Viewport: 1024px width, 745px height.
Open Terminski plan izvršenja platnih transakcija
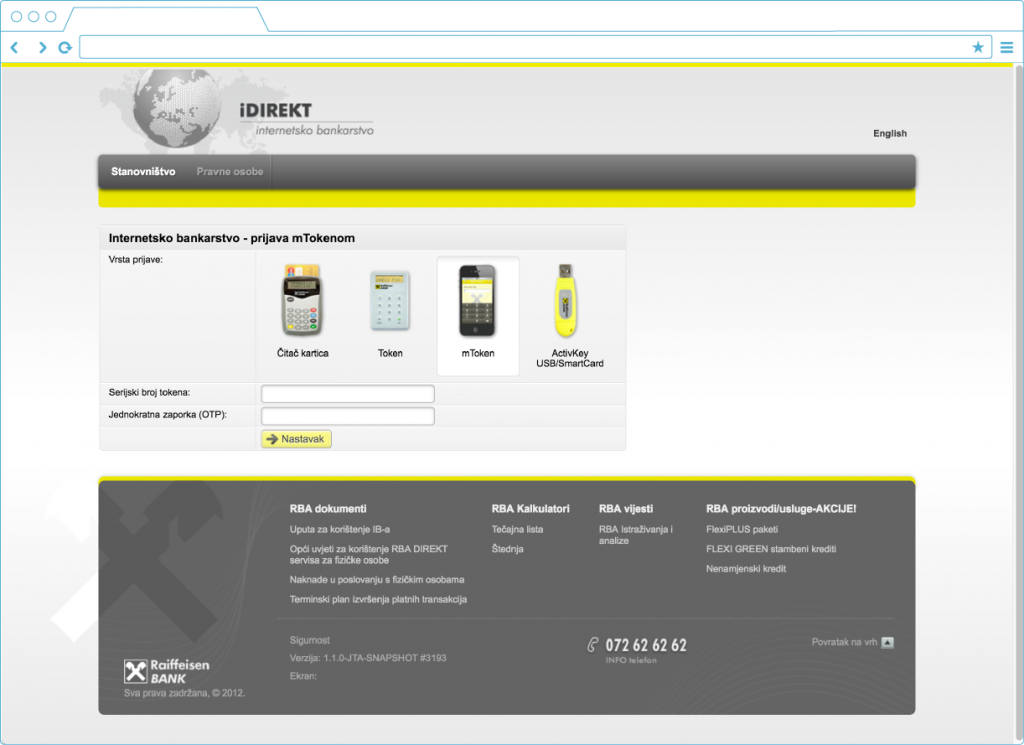pyautogui.click(x=378, y=599)
